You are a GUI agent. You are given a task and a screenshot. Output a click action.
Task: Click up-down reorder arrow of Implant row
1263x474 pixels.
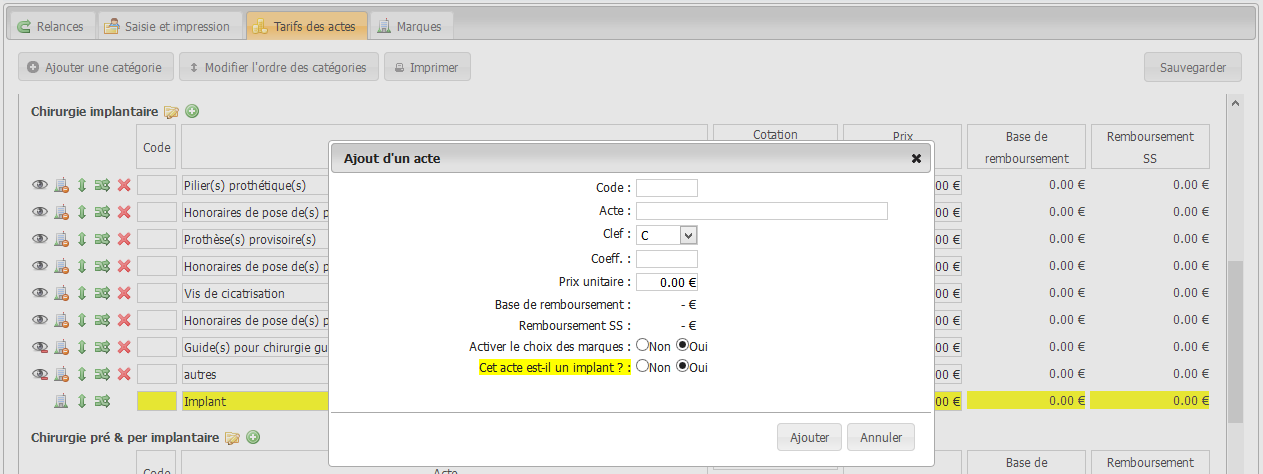82,401
